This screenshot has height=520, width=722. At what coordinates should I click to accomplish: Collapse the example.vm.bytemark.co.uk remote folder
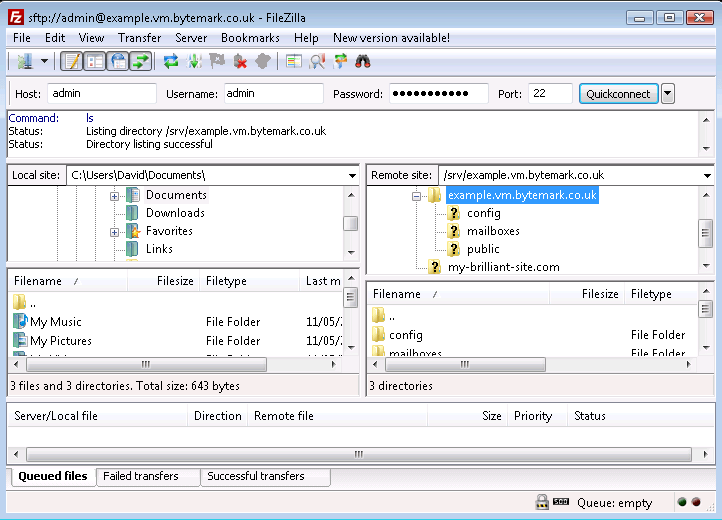pos(416,196)
